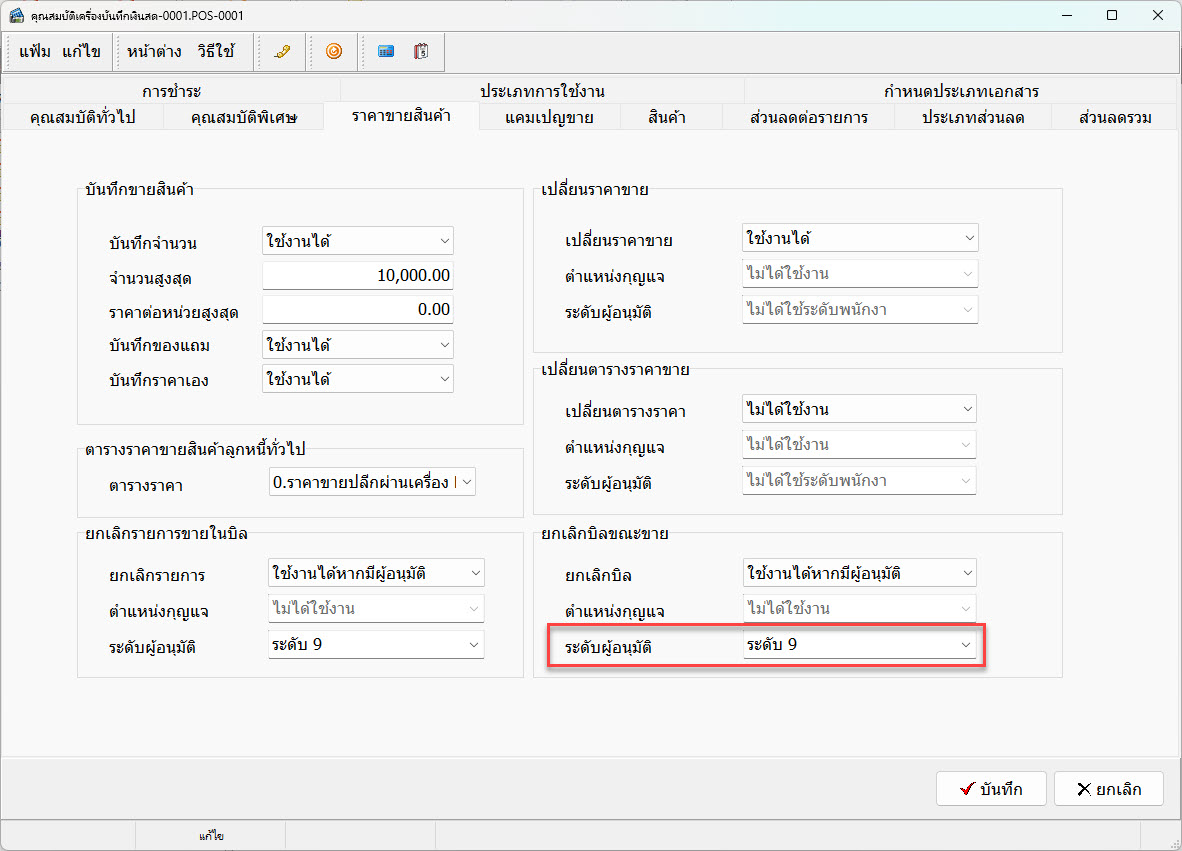Expand the บันทึกจำนวน dropdown
1182x851 pixels.
pos(357,241)
